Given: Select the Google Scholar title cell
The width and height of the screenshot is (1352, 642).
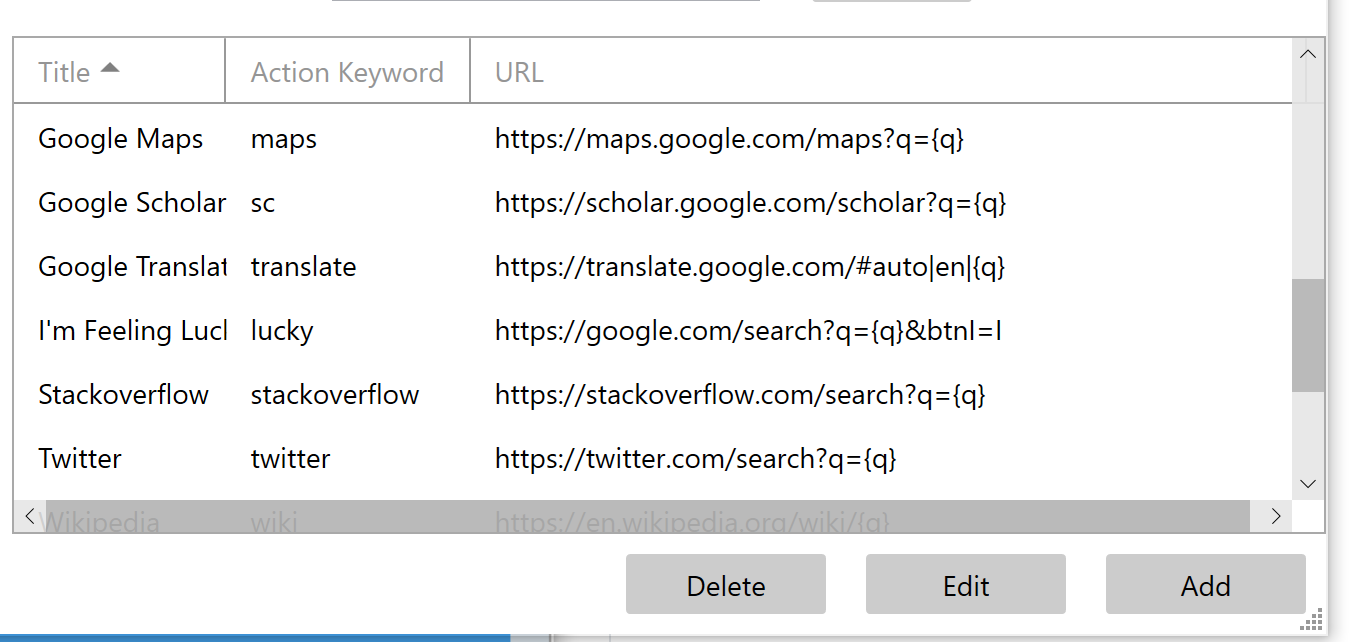Looking at the screenshot, I should click(x=132, y=203).
